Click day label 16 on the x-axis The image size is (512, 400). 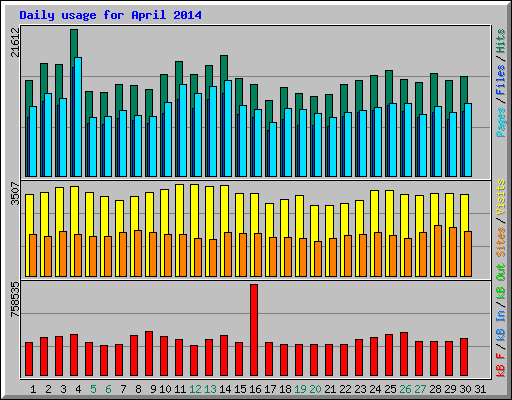[x=255, y=389]
